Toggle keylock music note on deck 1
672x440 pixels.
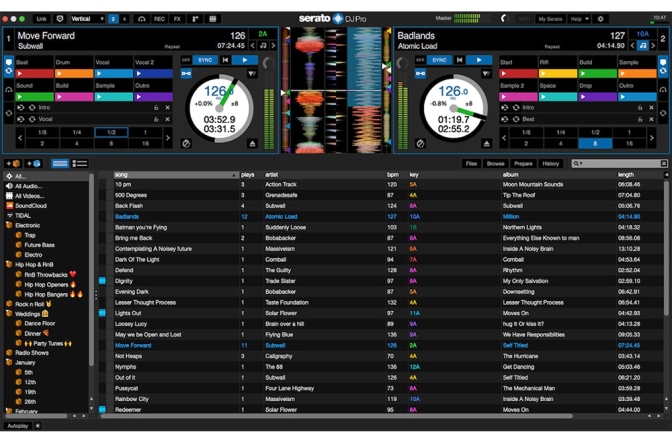pos(263,45)
